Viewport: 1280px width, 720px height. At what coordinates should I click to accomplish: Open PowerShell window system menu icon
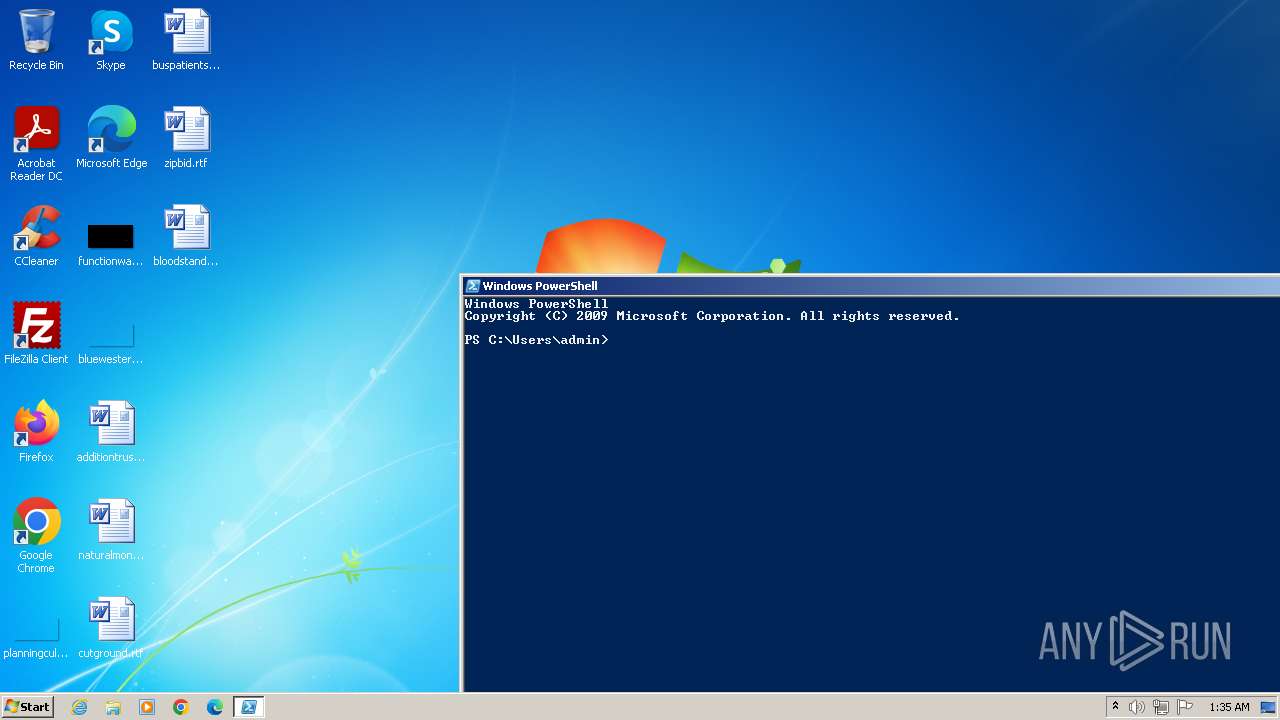(473, 286)
